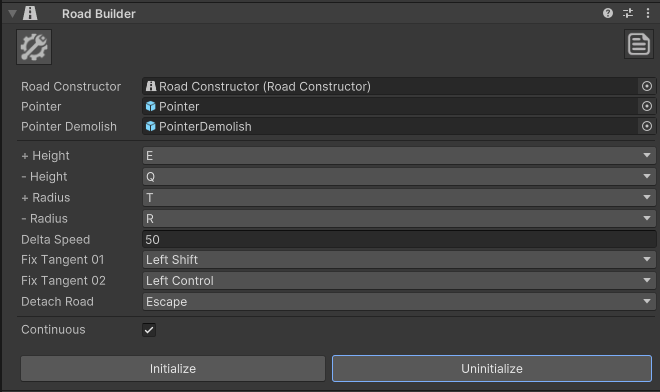Click the Uninitialize button
The width and height of the screenshot is (660, 392).
(492, 369)
